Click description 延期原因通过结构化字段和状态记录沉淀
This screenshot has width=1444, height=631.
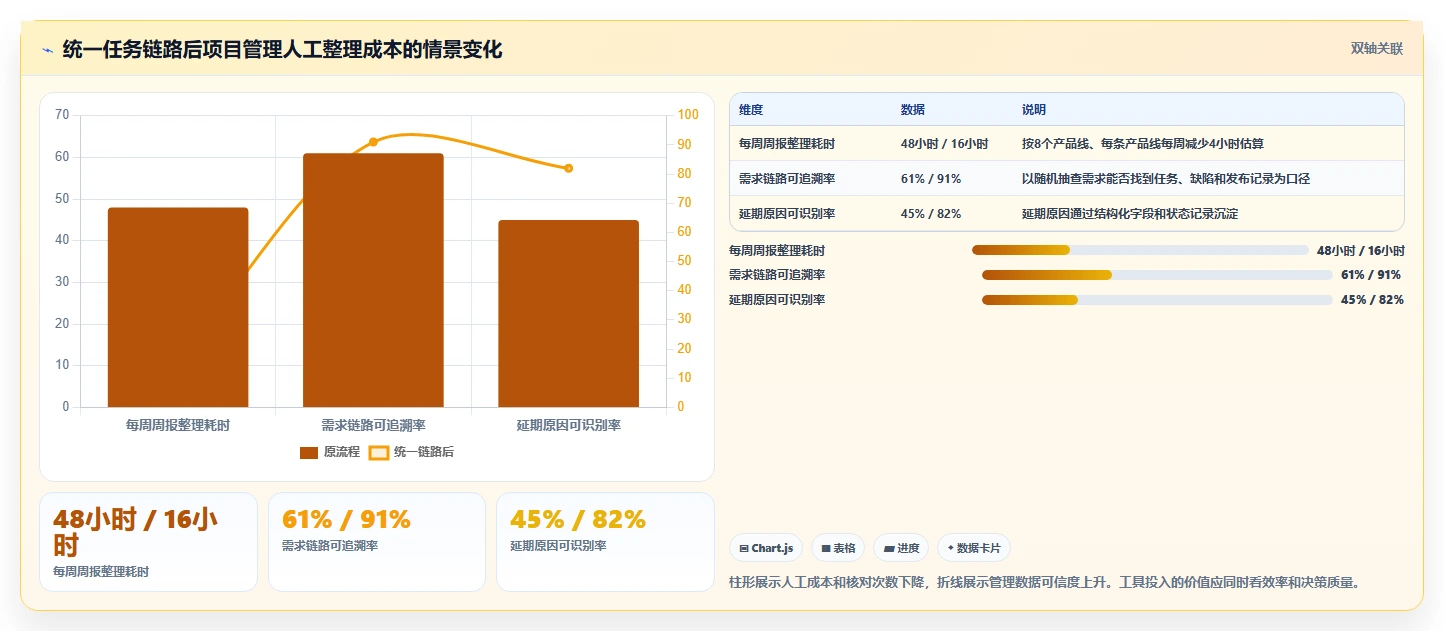1130,214
